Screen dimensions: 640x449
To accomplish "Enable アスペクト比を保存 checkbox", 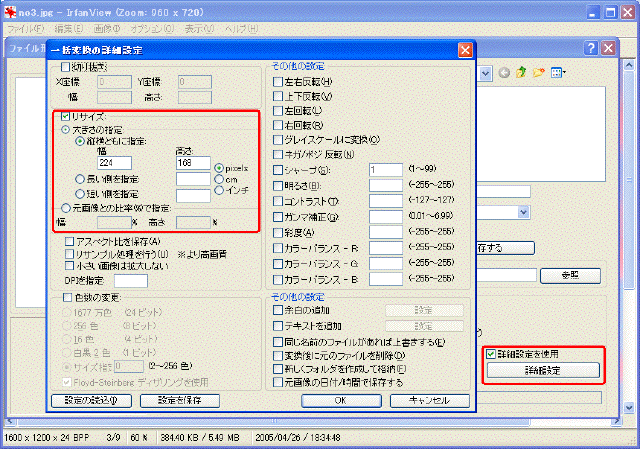I will pyautogui.click(x=68, y=242).
